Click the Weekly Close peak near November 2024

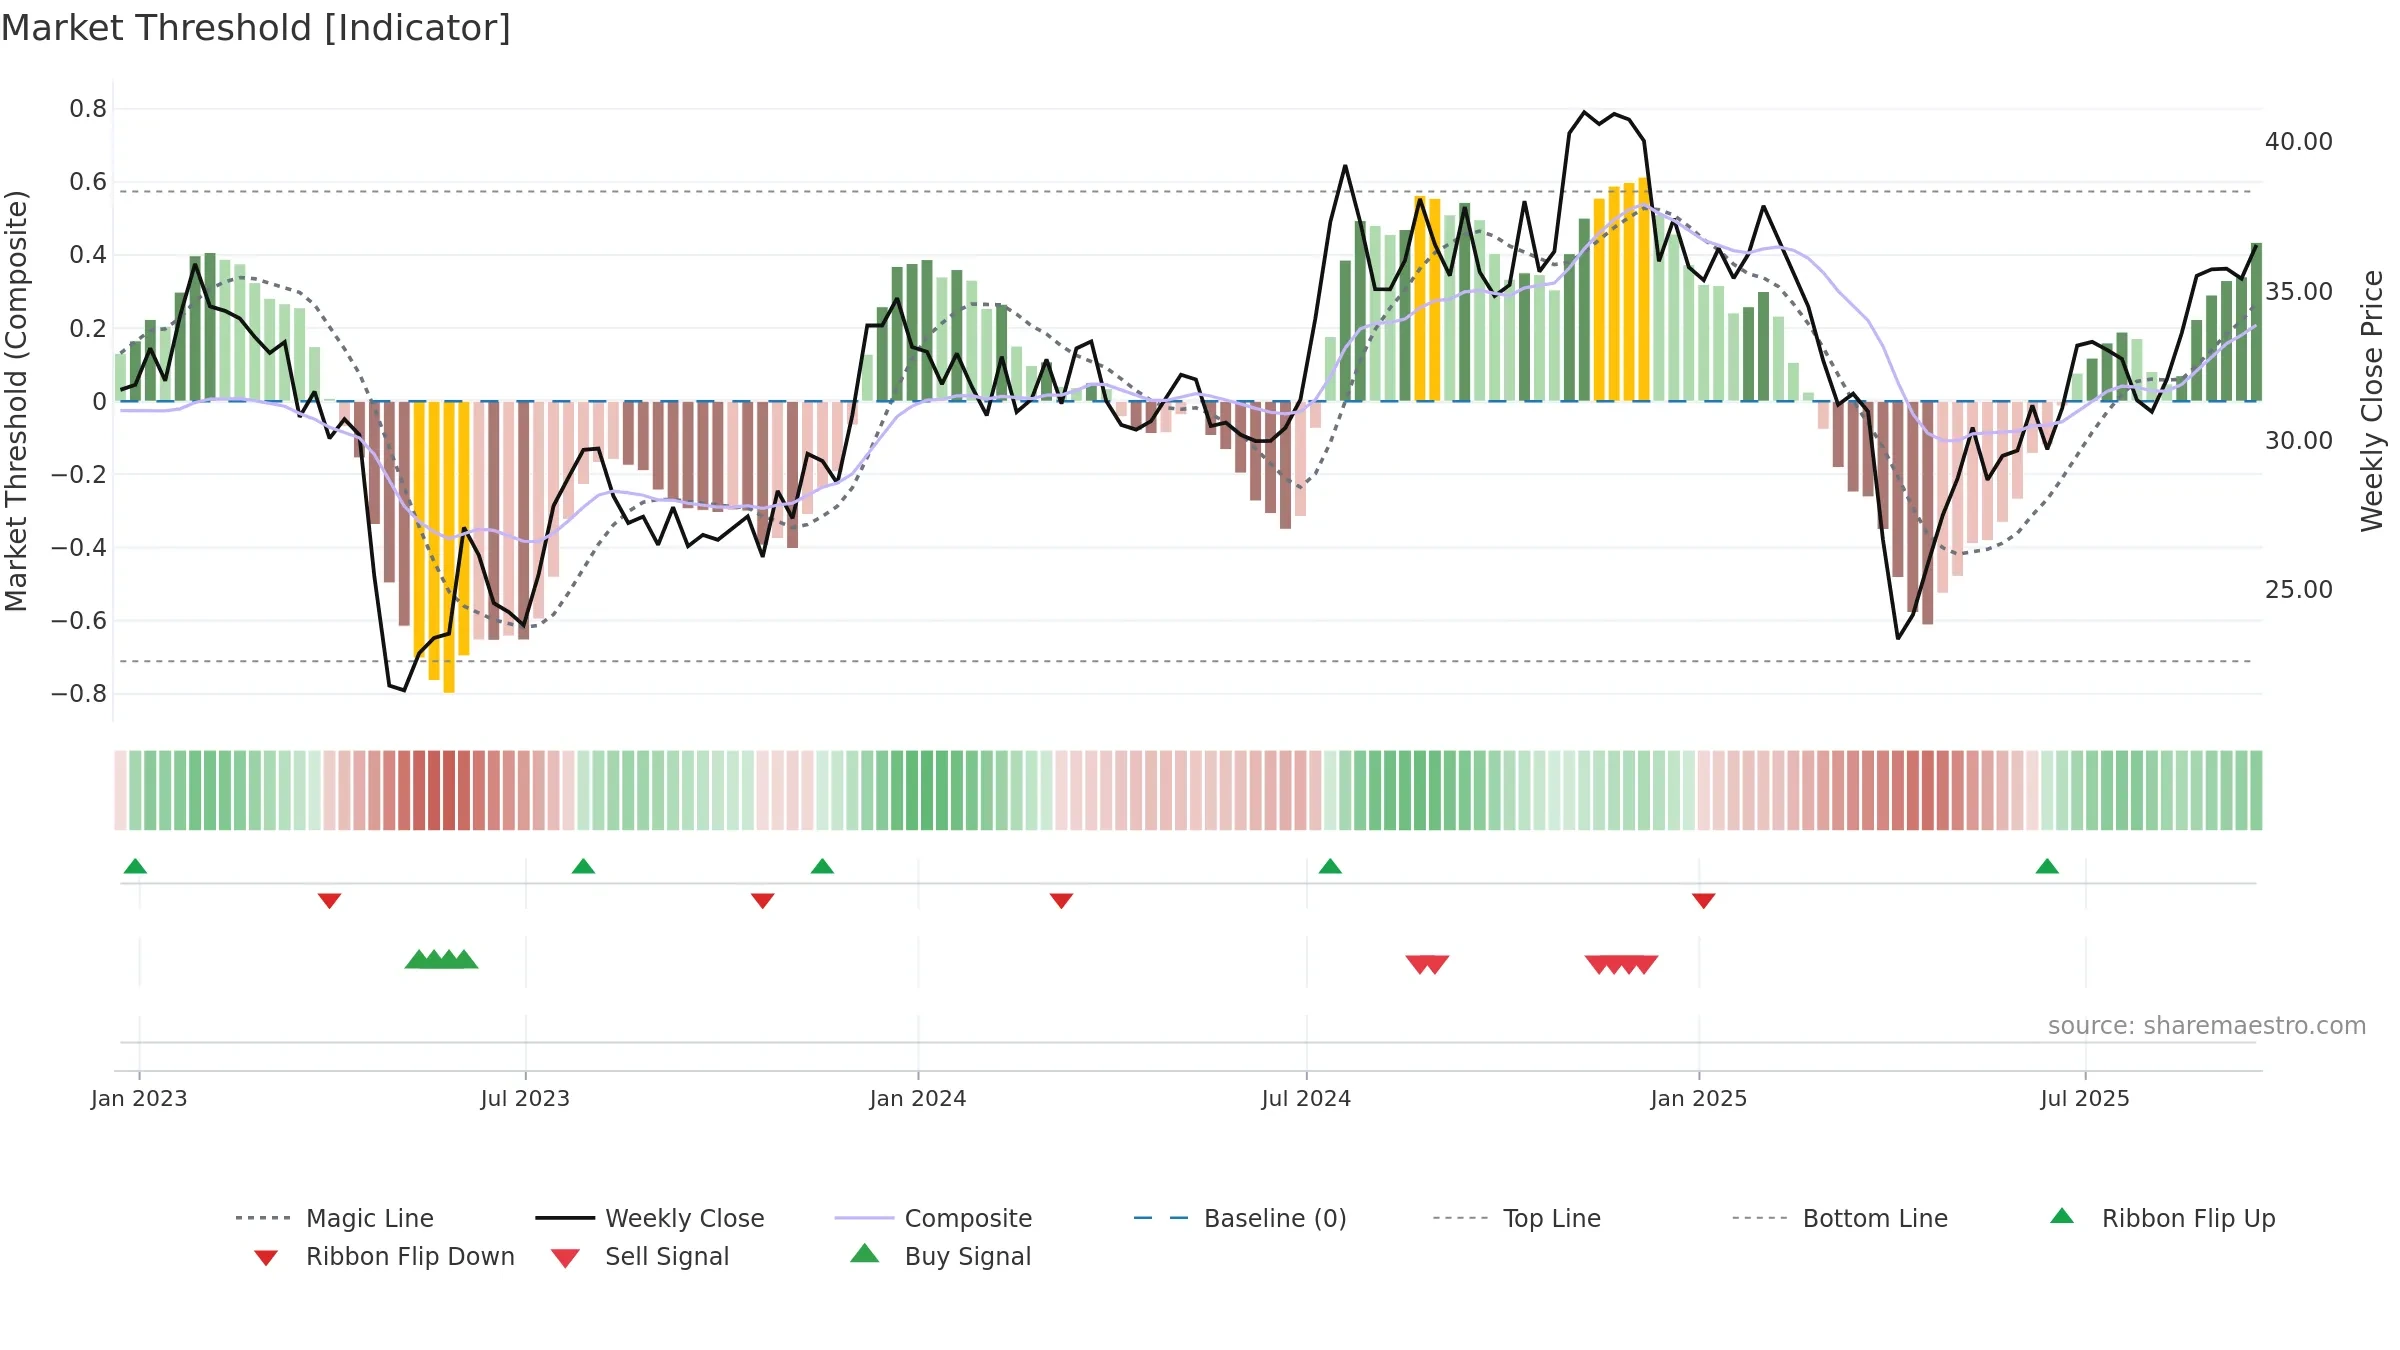pyautogui.click(x=1585, y=112)
